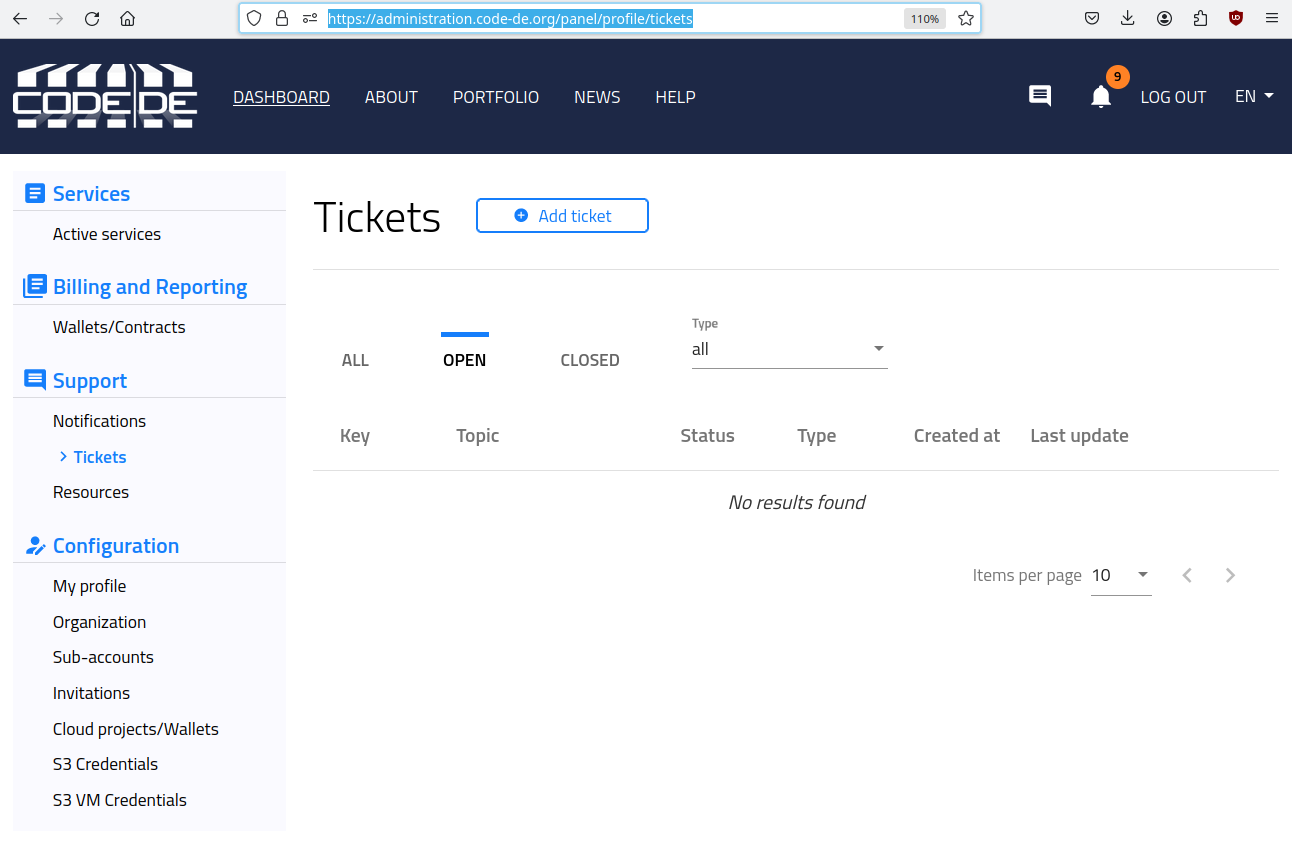Image resolution: width=1292 pixels, height=864 pixels.
Task: Open the Items per page dropdown
Action: point(1121,575)
